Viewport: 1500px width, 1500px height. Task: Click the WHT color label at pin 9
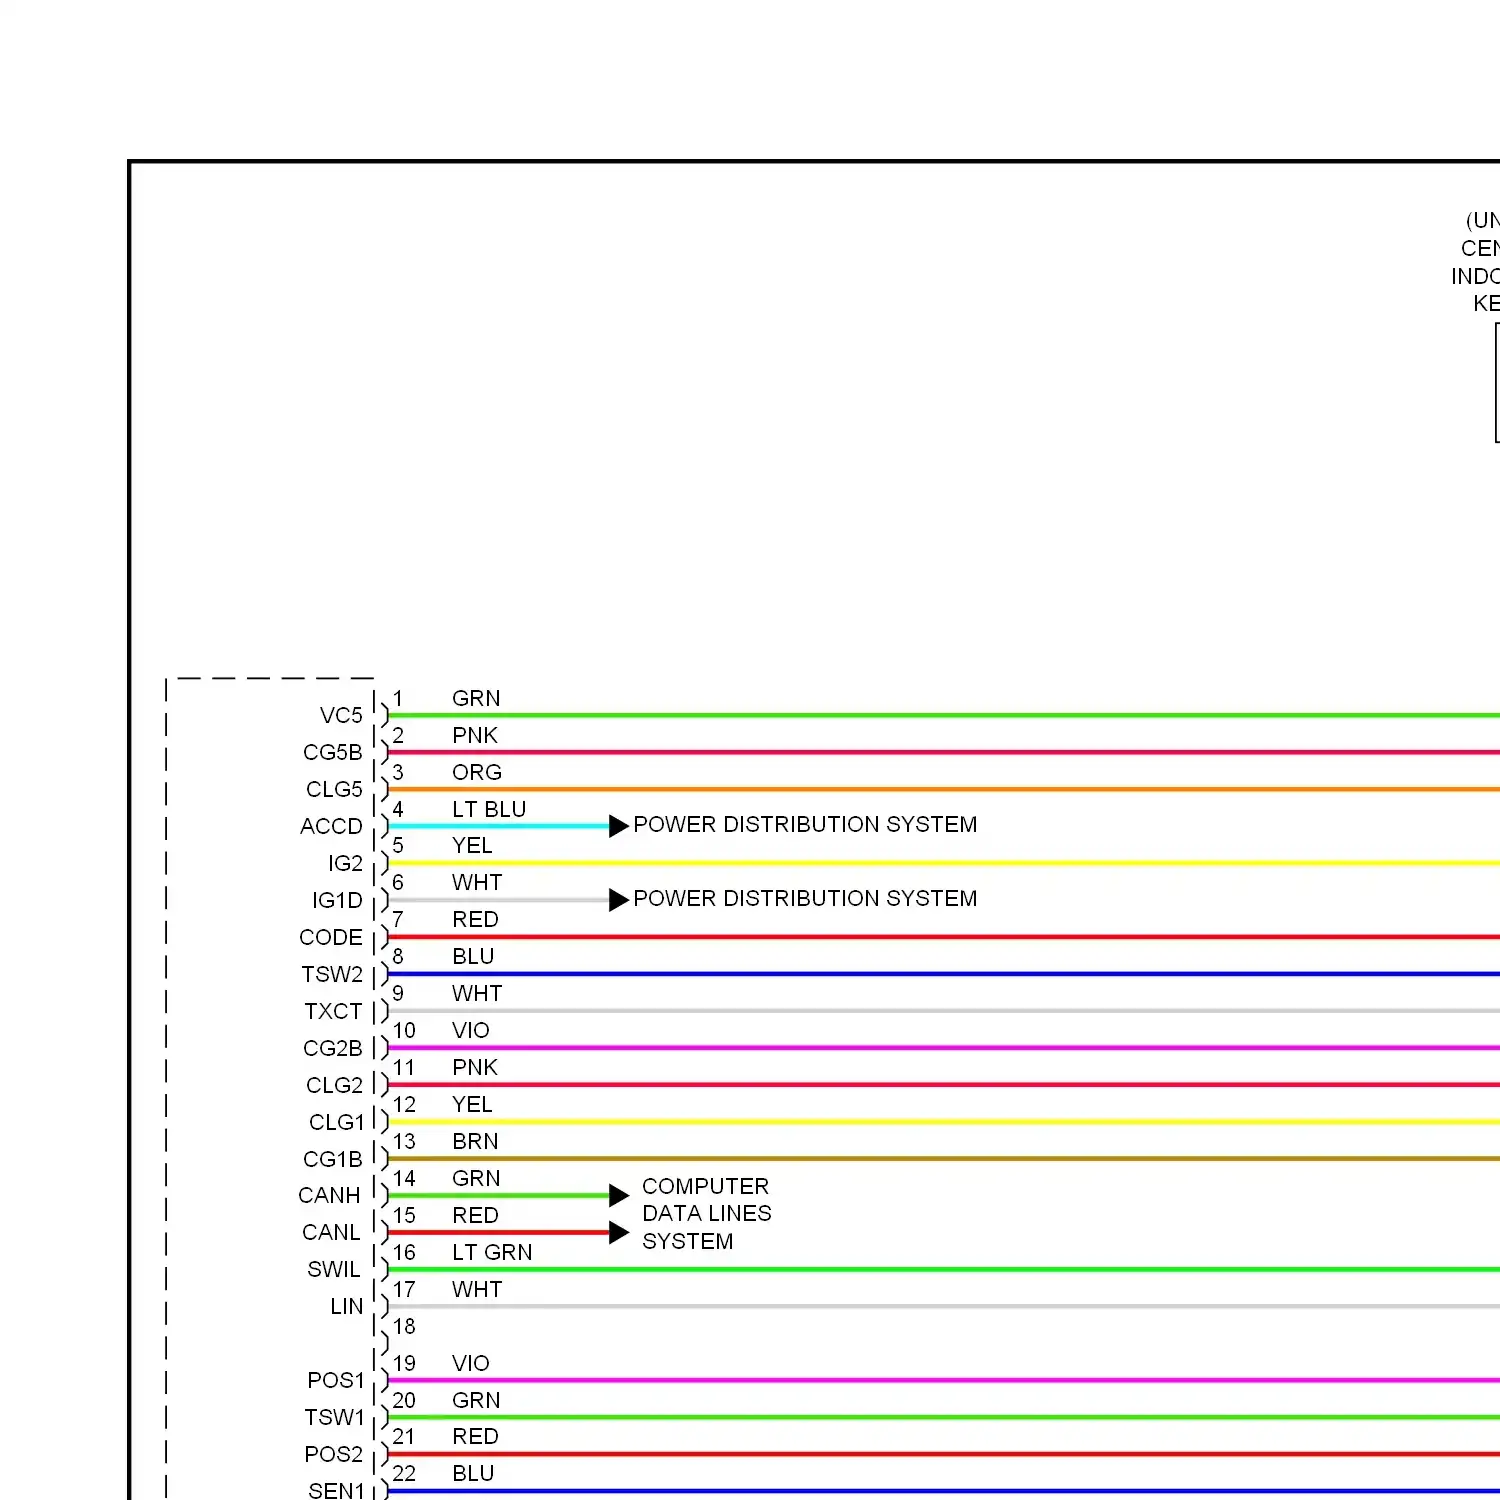coord(477,994)
